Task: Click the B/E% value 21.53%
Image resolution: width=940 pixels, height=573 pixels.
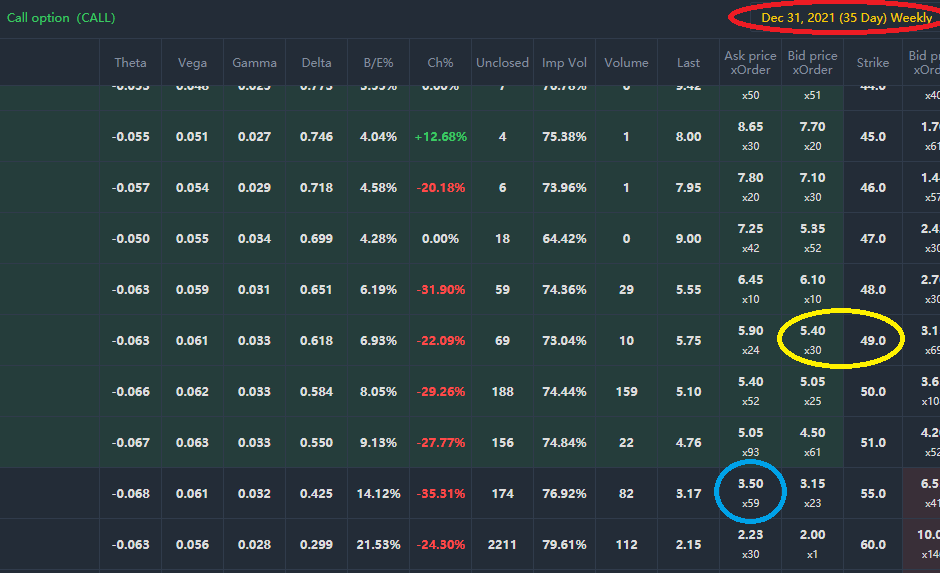Action: [378, 544]
